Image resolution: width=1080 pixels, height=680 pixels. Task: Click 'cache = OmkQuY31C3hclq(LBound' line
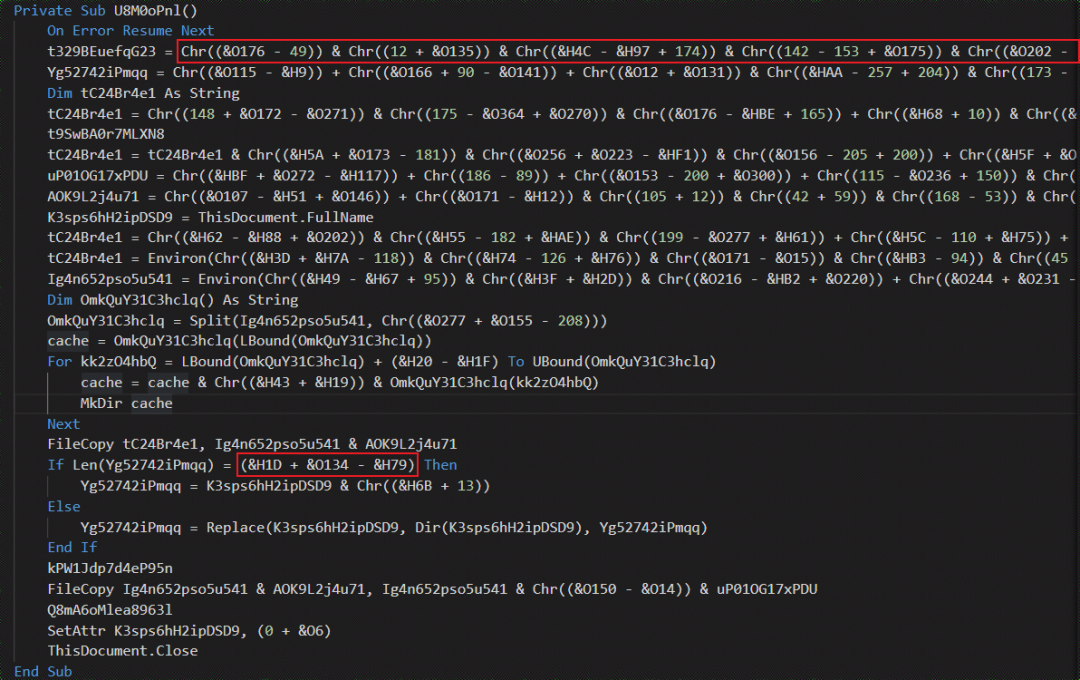point(239,341)
